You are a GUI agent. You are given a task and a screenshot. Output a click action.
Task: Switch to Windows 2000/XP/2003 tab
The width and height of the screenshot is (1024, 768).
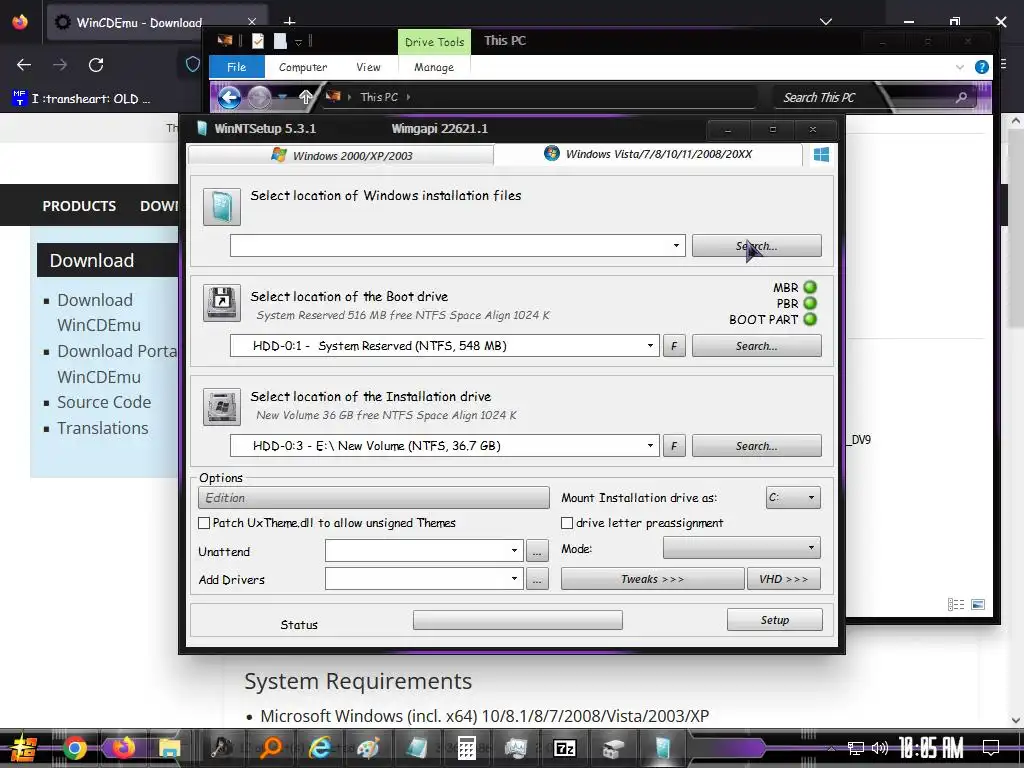tap(341, 155)
